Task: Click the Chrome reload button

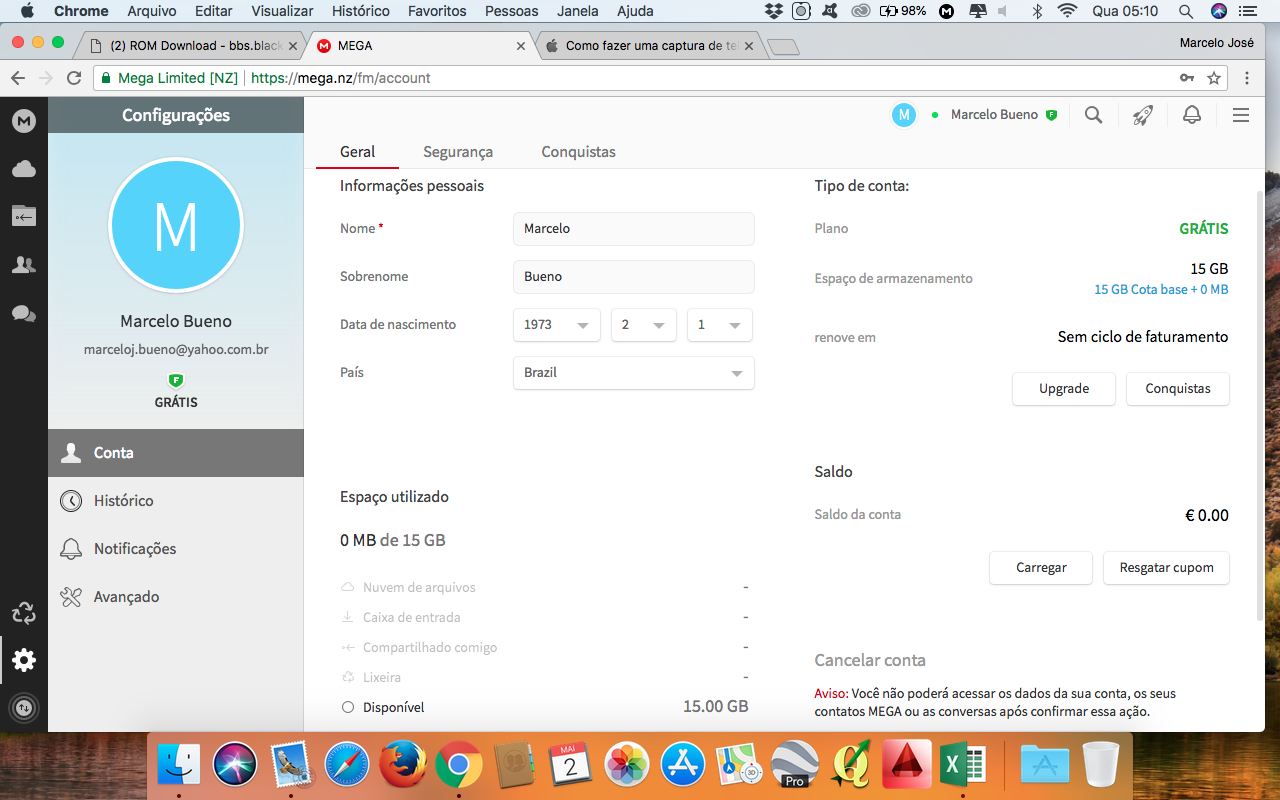Action: coord(74,78)
